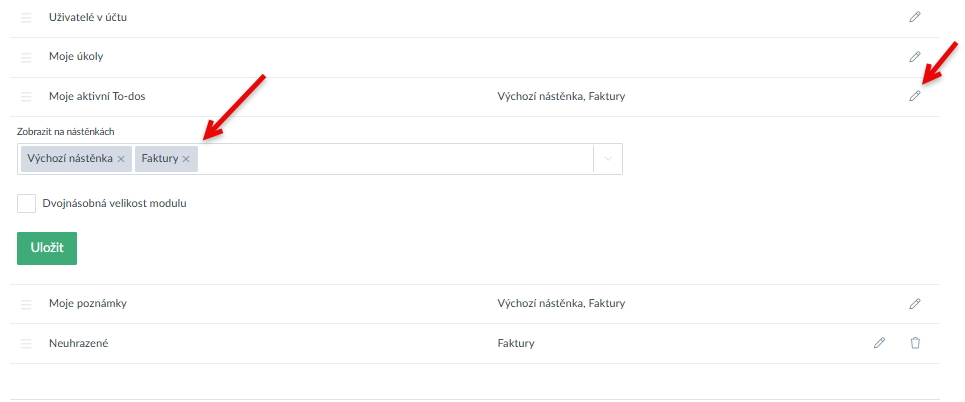Enable Dvojnásobná velikost modulu checkbox

click(x=27, y=203)
